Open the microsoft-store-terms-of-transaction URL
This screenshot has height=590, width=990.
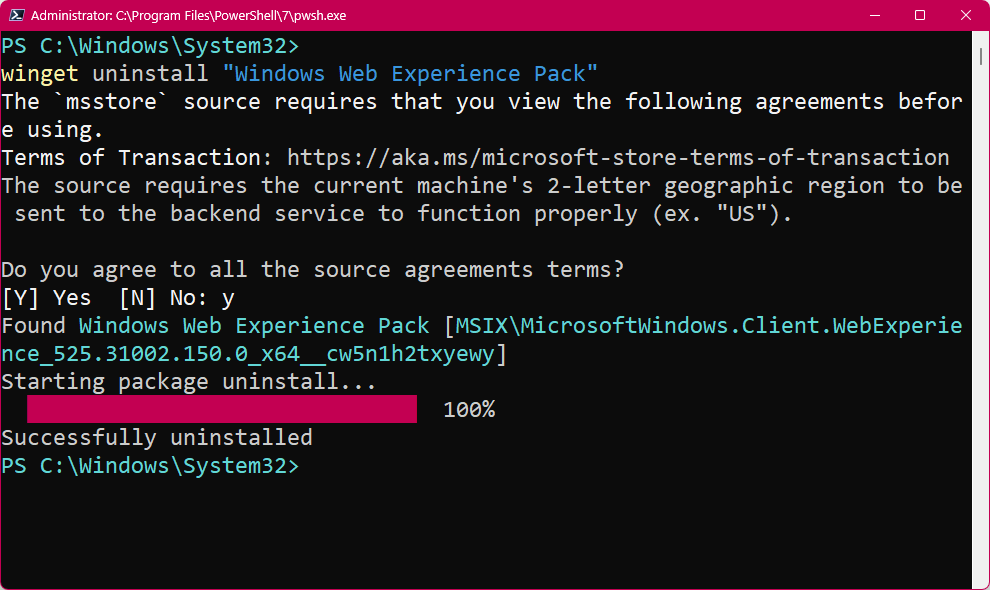[x=618, y=158]
